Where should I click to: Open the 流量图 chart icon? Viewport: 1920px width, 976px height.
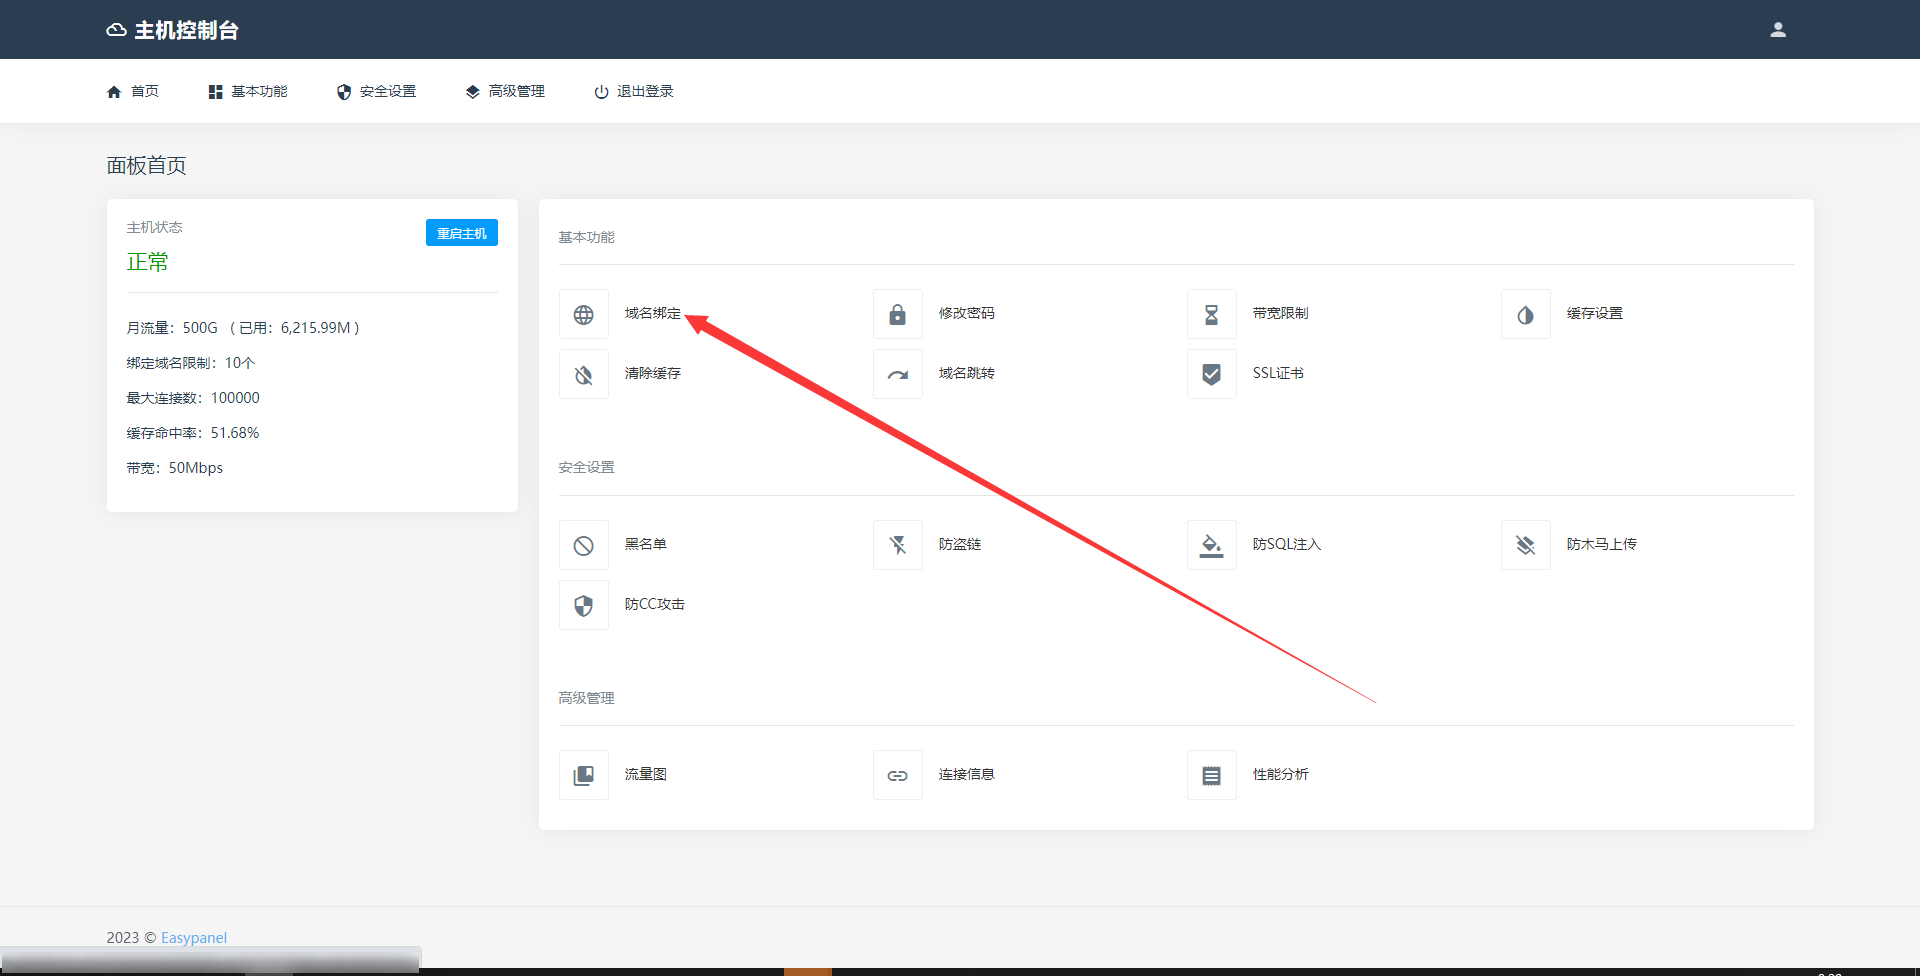[x=583, y=775]
